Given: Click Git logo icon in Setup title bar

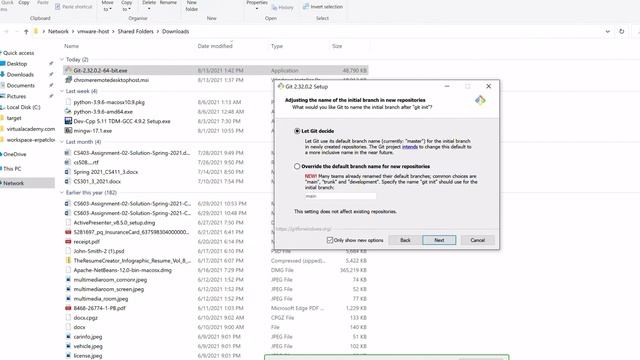Looking at the screenshot, I should point(281,86).
